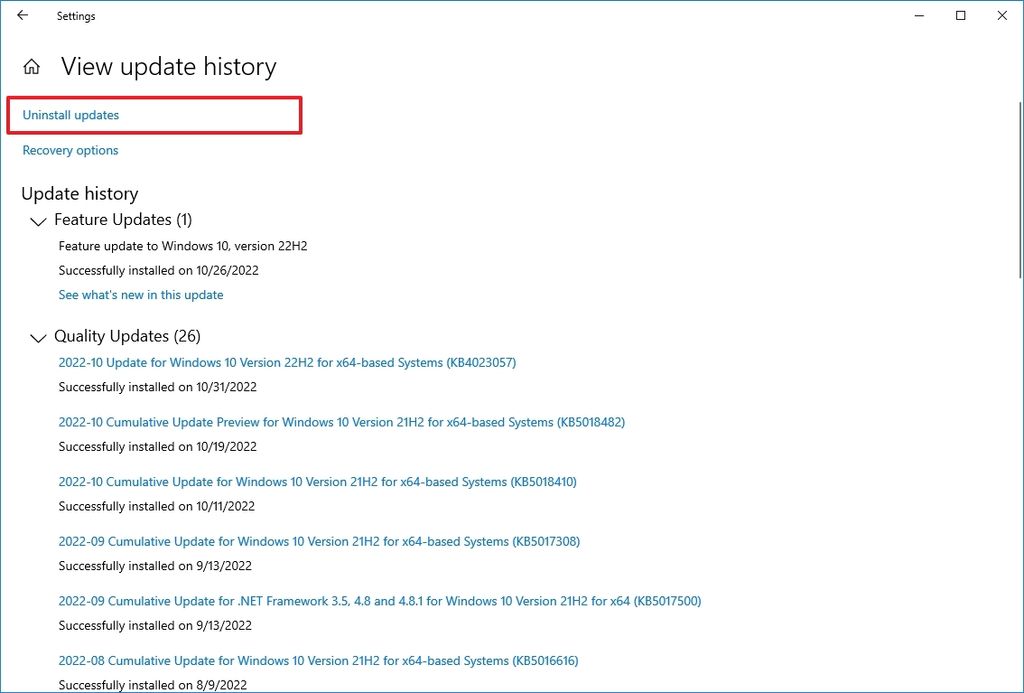Click the Update history heading
This screenshot has height=693, width=1024.
80,194
